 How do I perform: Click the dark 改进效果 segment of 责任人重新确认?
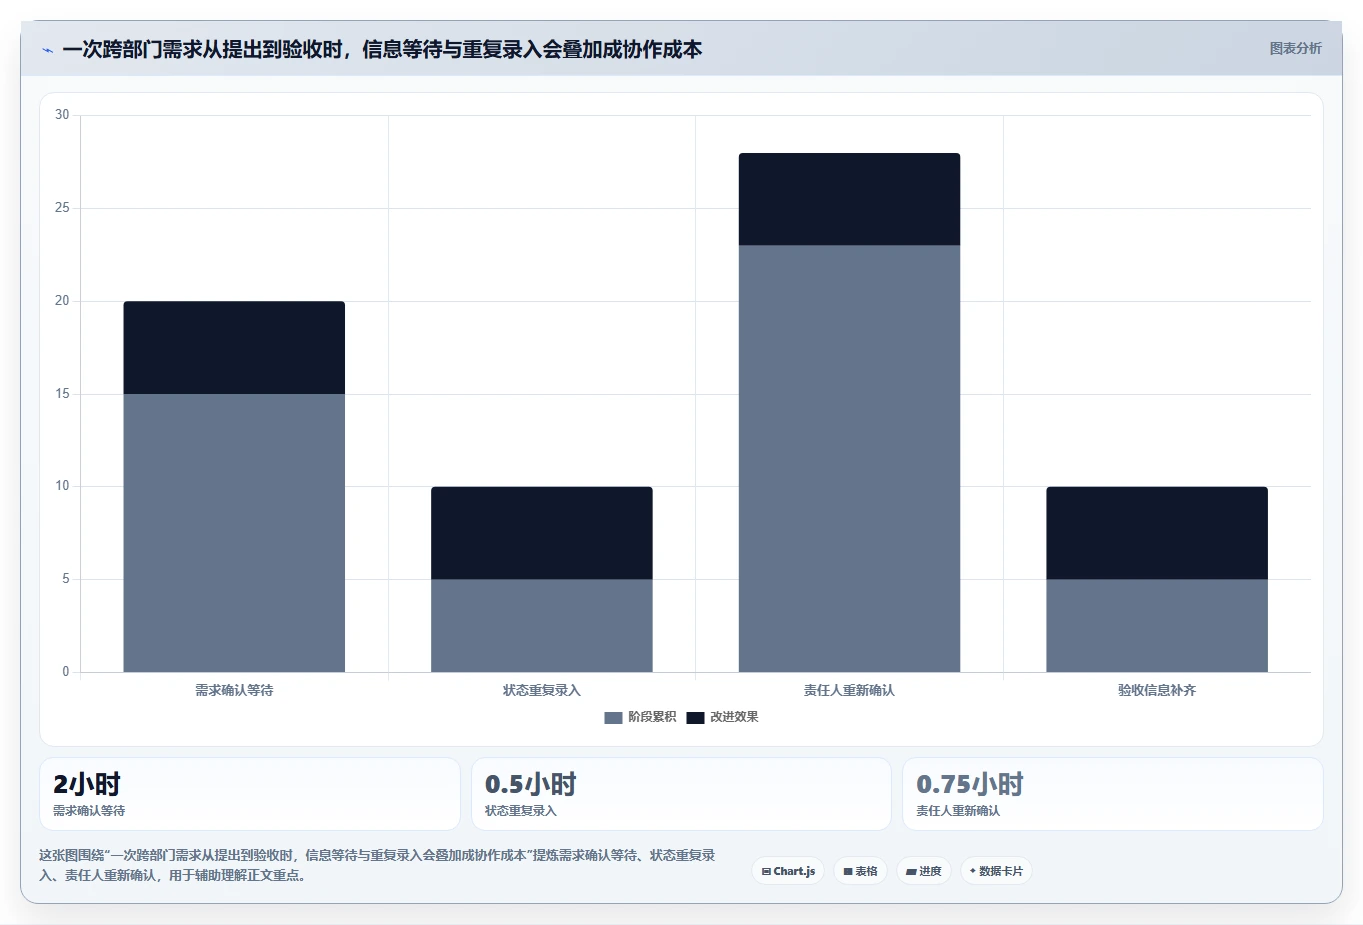coord(849,199)
